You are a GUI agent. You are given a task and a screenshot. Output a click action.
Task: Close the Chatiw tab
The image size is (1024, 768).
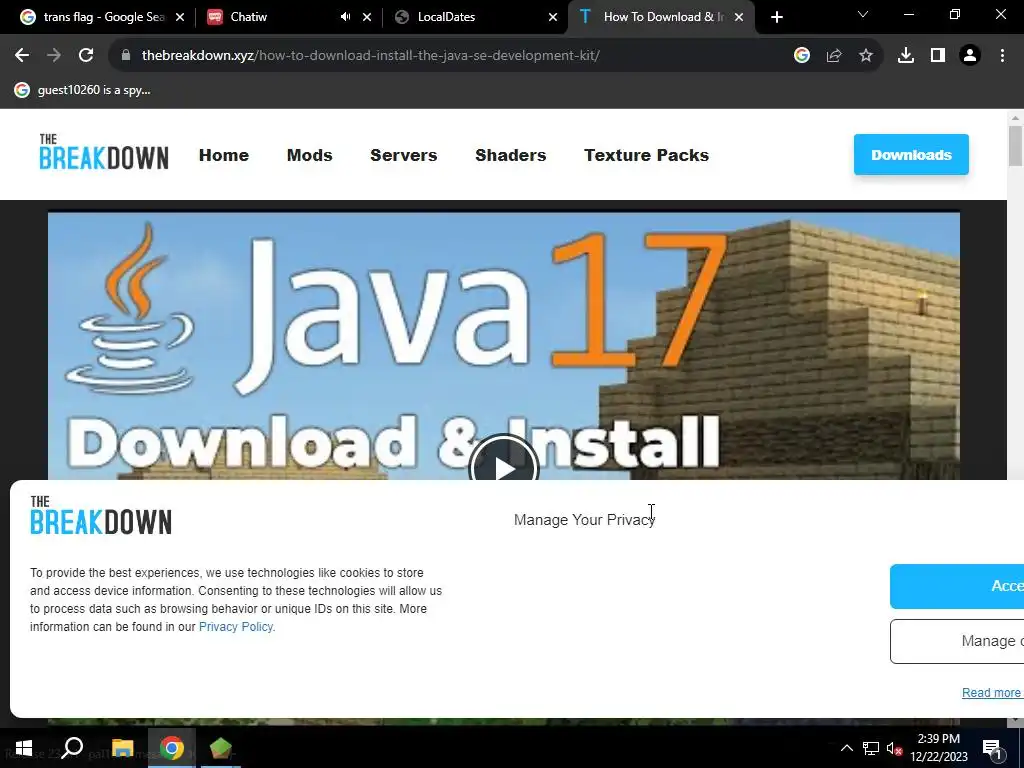click(x=367, y=17)
